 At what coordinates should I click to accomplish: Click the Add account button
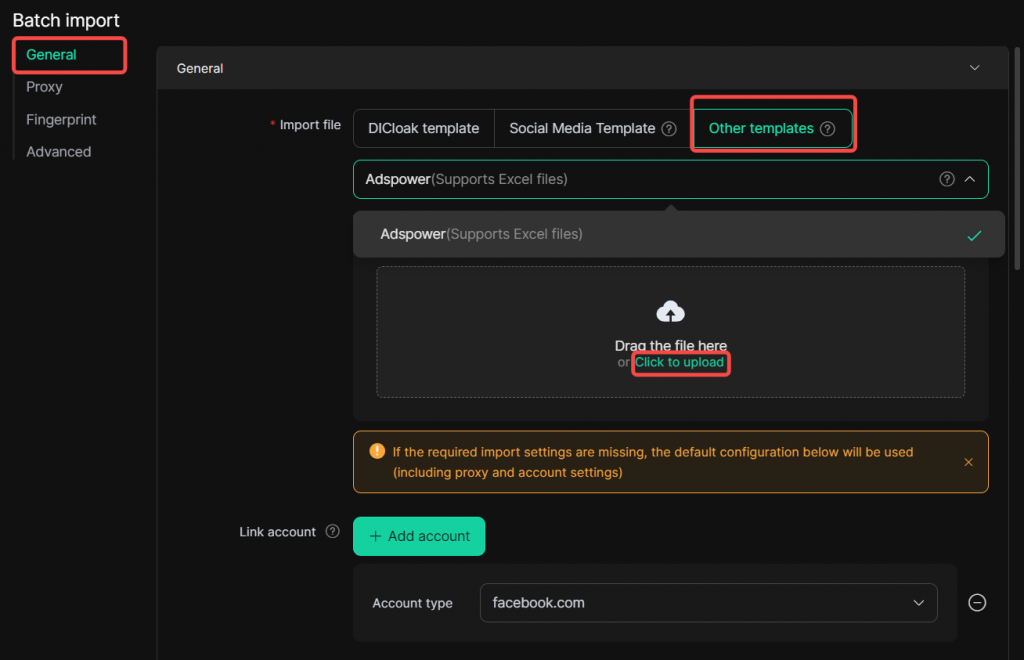(419, 537)
